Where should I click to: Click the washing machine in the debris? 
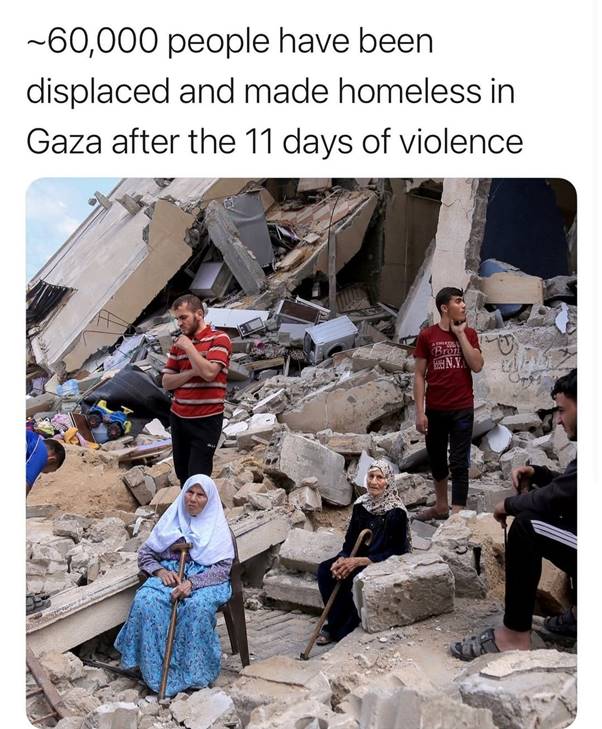click(x=330, y=338)
